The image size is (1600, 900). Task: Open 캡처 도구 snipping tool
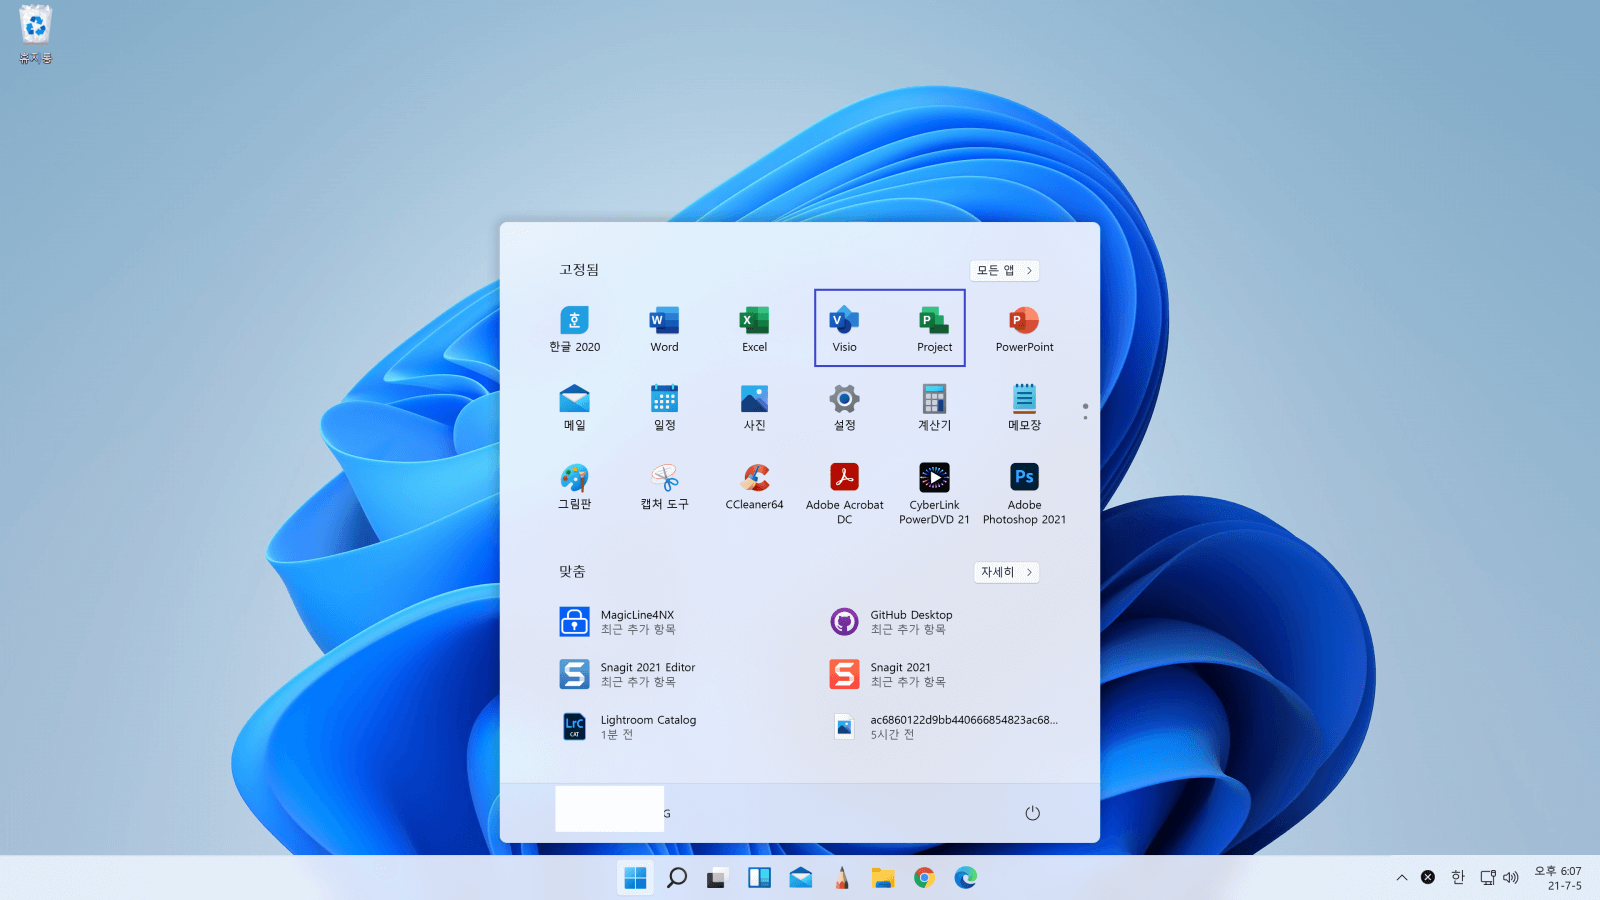pos(664,486)
